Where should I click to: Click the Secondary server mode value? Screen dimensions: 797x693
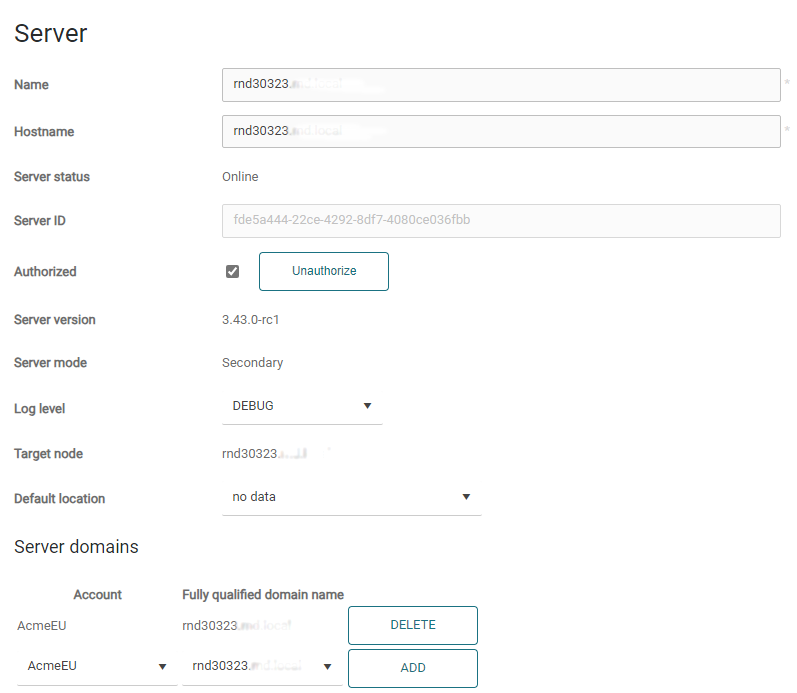click(252, 363)
